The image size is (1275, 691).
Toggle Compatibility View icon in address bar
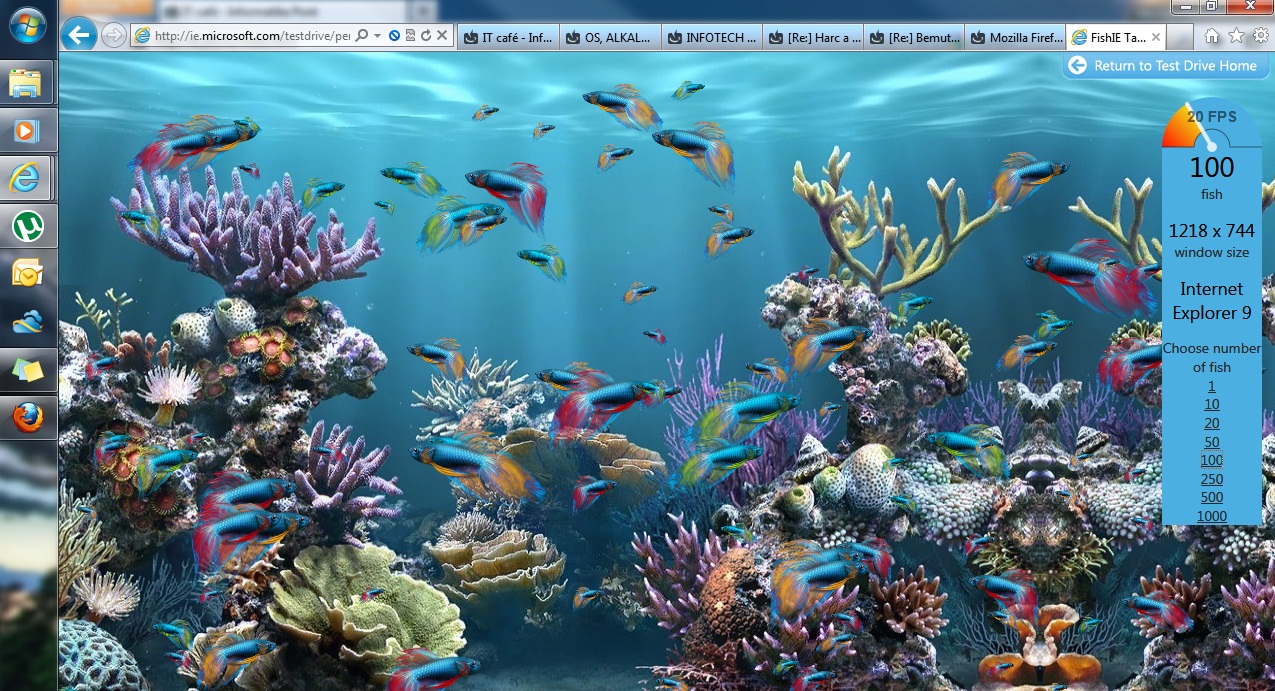(410, 36)
